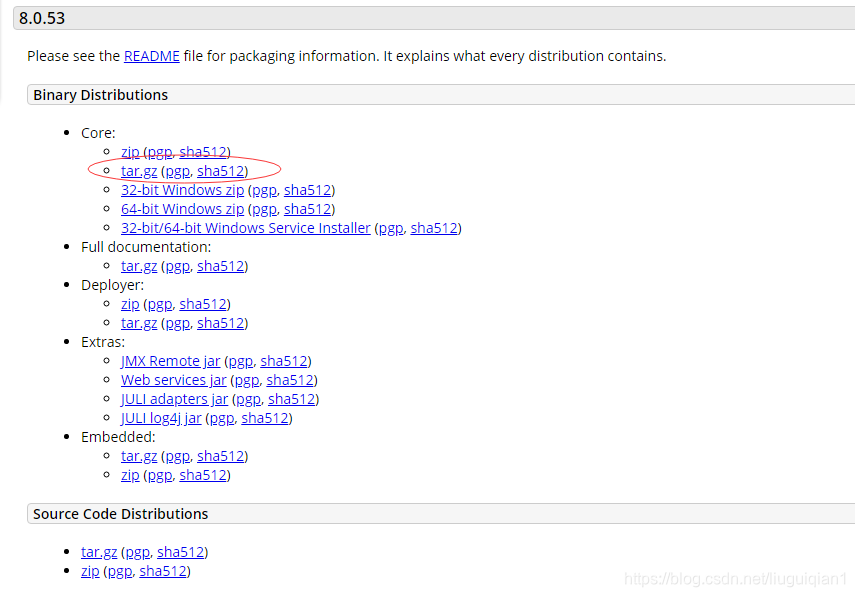
Task: Download Full documentation tar.gz
Action: coord(139,266)
